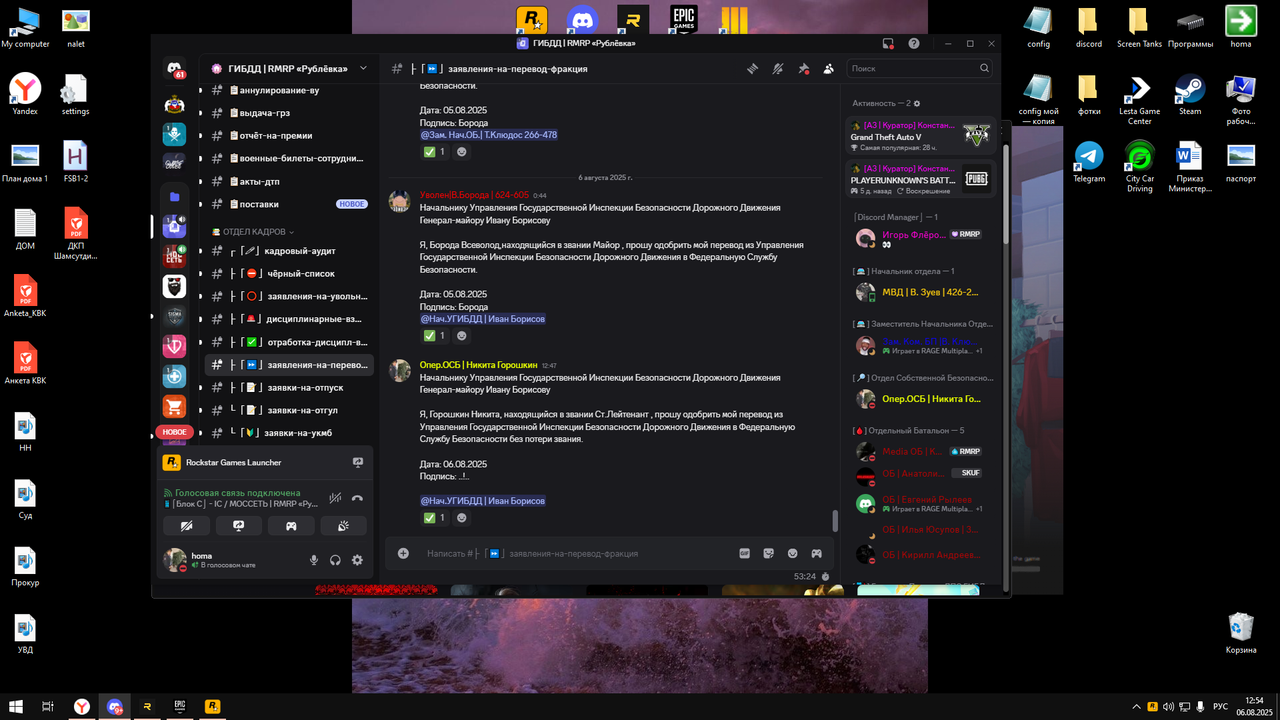Image resolution: width=1280 pixels, height=720 pixels.
Task: Toggle checkmark reaction on Никита Горошкин's message
Action: [x=434, y=518]
